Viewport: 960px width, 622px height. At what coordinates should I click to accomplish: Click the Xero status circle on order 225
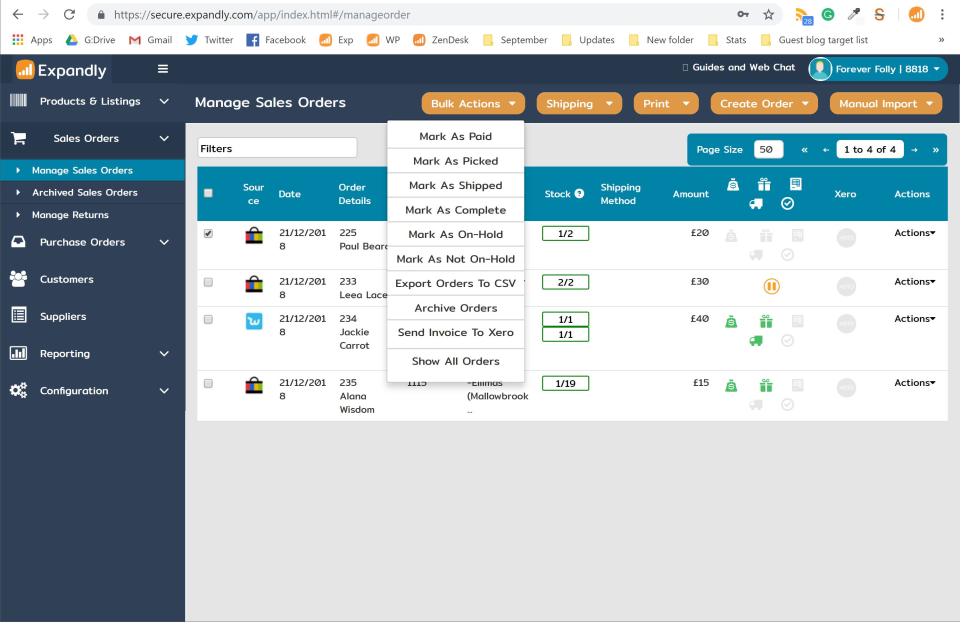click(845, 238)
